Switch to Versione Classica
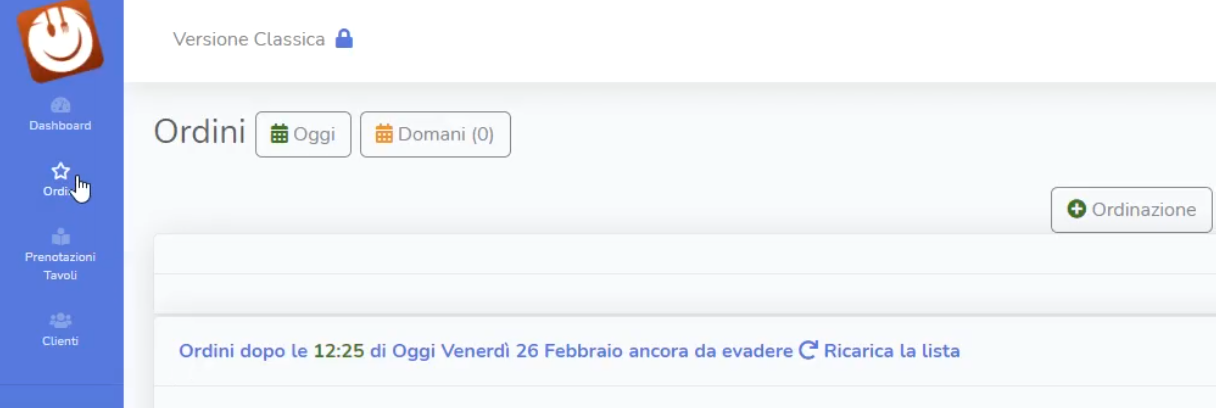The image size is (1216, 408). [249, 39]
